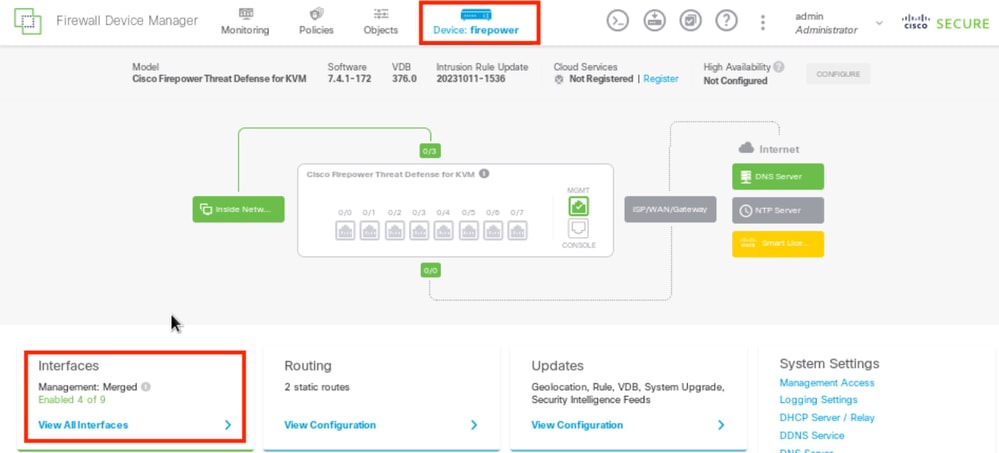Click the High Availability CONFIGURE button
Image resolution: width=999 pixels, height=453 pixels.
[838, 74]
